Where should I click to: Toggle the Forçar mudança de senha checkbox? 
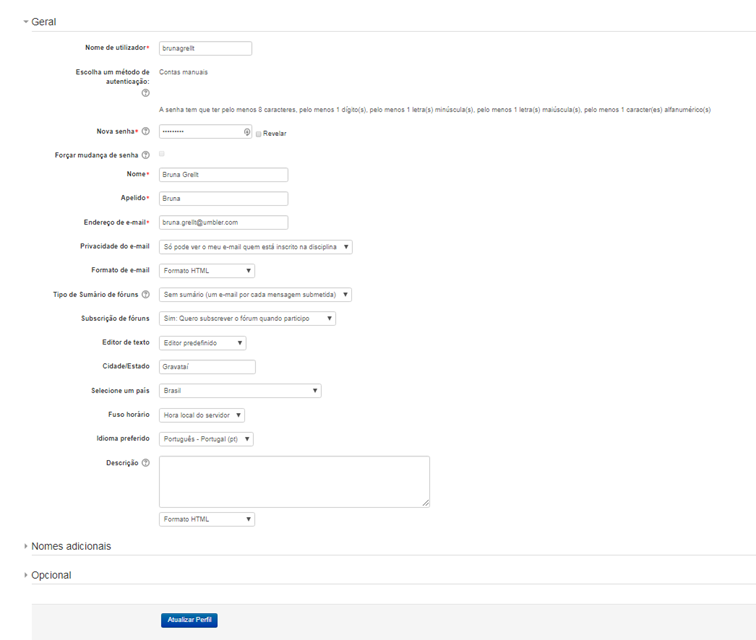[x=162, y=154]
